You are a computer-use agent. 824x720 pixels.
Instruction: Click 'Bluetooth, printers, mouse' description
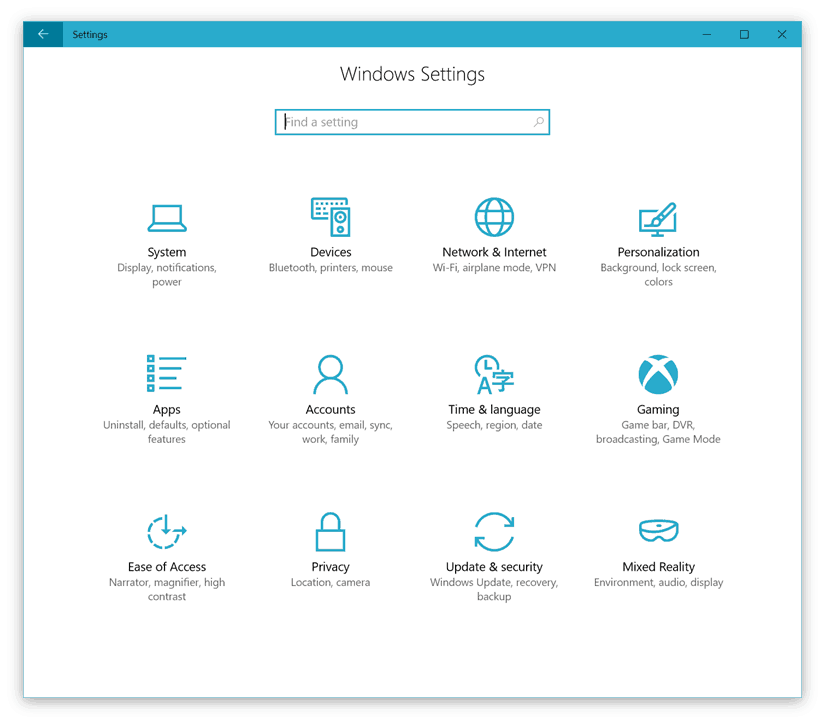pos(331,268)
